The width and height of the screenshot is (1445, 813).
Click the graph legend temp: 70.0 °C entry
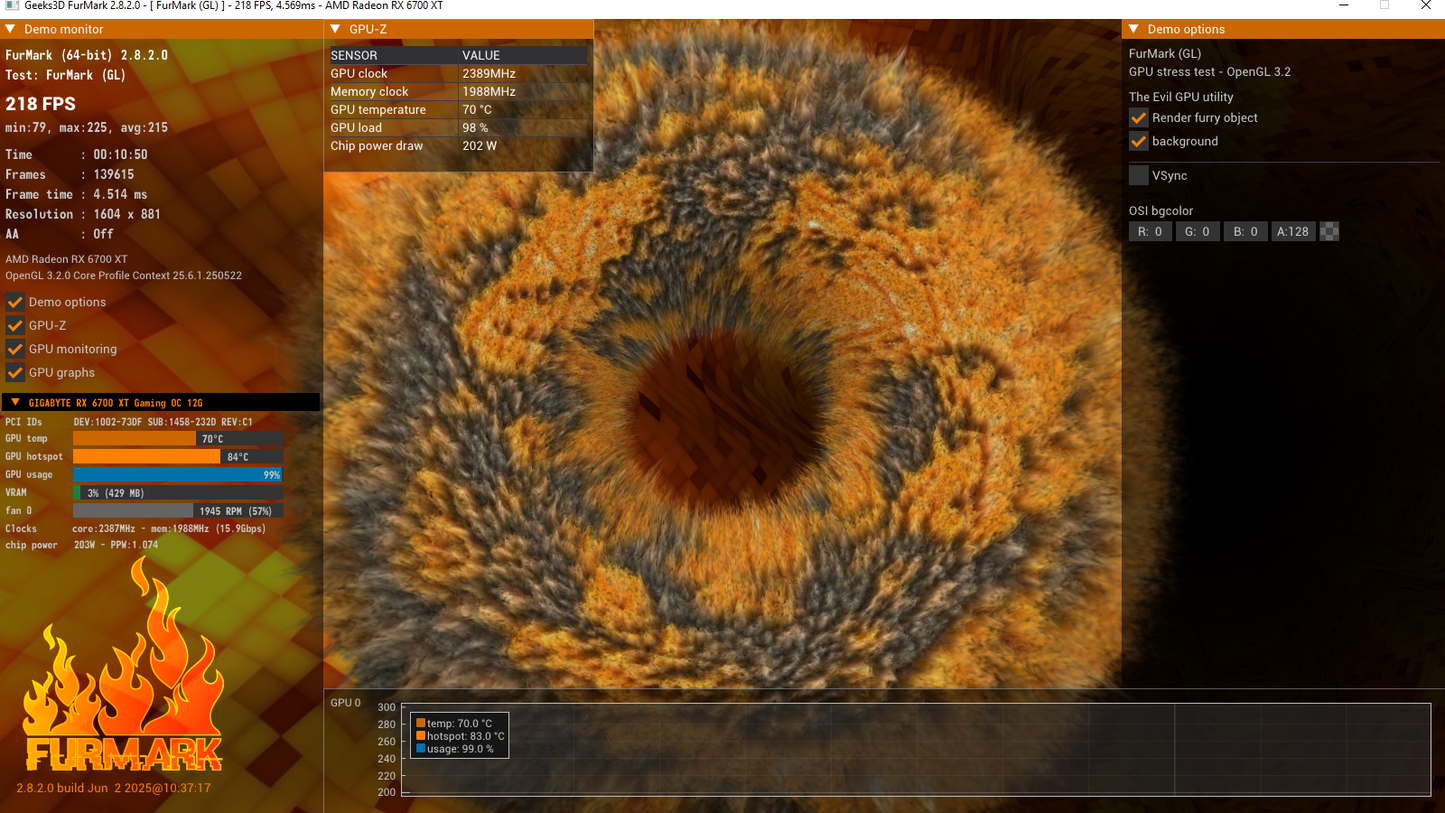[x=455, y=723]
